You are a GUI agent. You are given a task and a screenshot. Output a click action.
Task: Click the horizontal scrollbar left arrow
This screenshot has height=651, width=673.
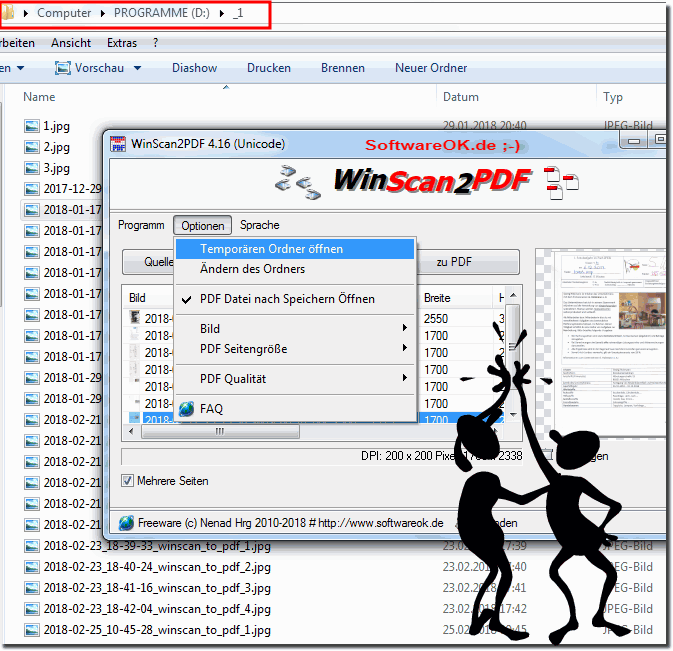coord(131,431)
